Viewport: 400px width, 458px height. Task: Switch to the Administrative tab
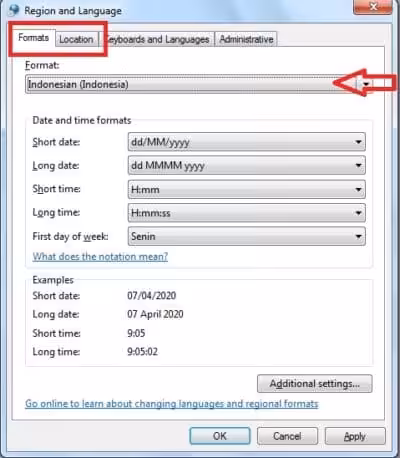pos(246,39)
